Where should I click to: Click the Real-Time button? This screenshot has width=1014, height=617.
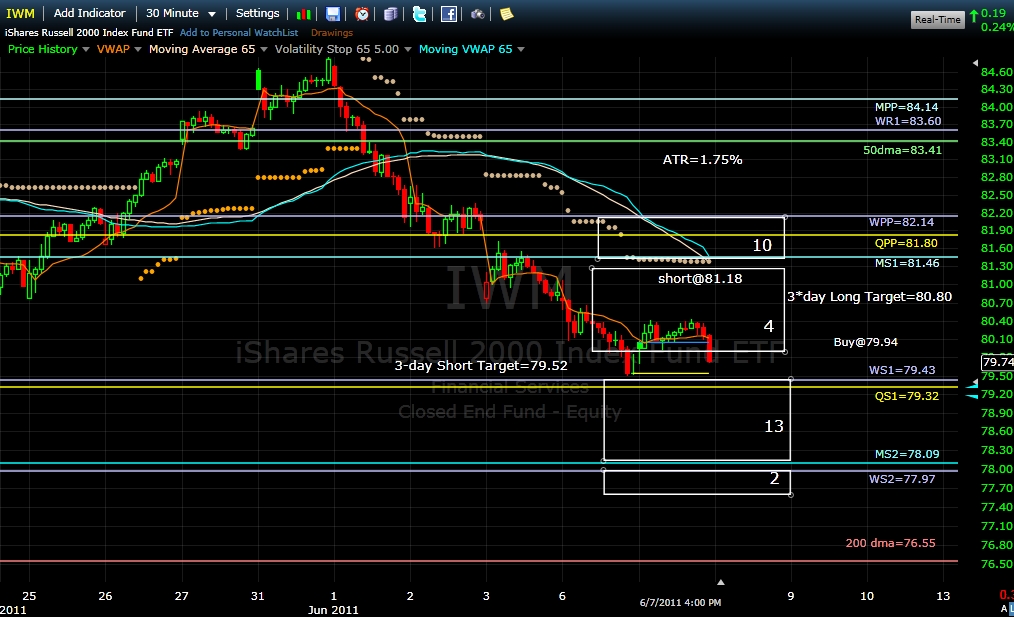coord(937,19)
